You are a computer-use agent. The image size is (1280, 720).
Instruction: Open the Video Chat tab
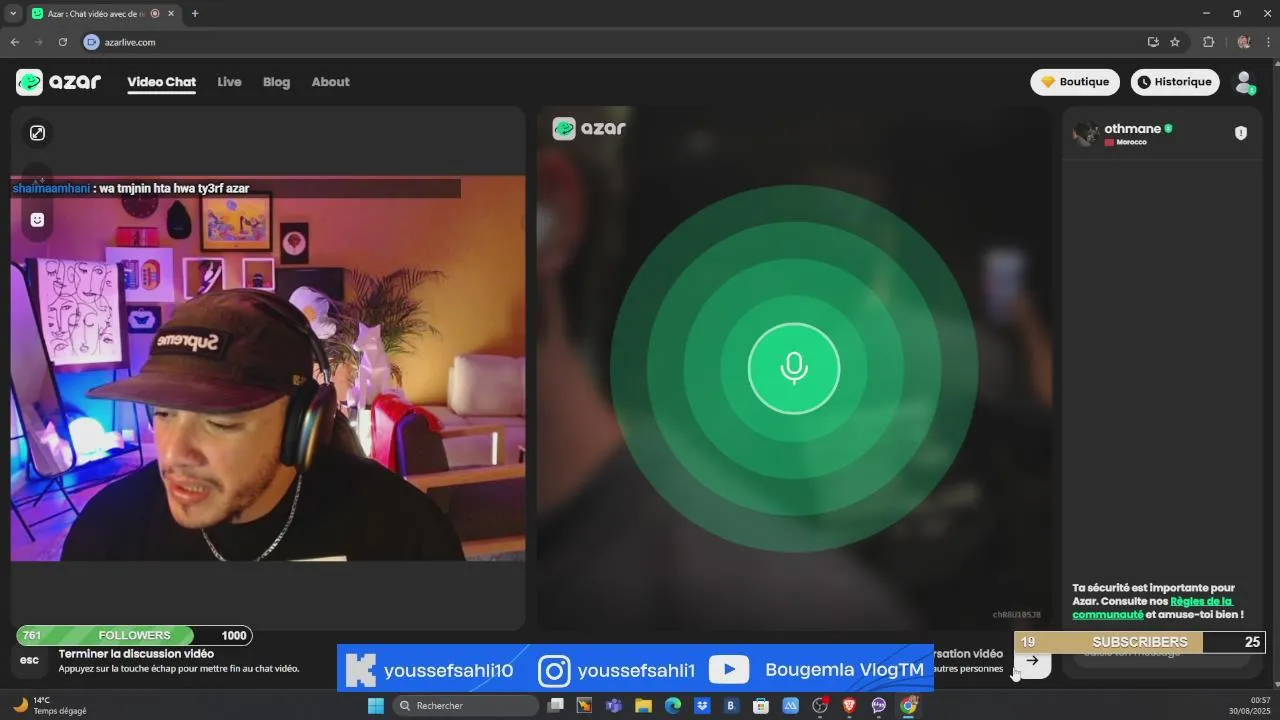click(x=161, y=82)
